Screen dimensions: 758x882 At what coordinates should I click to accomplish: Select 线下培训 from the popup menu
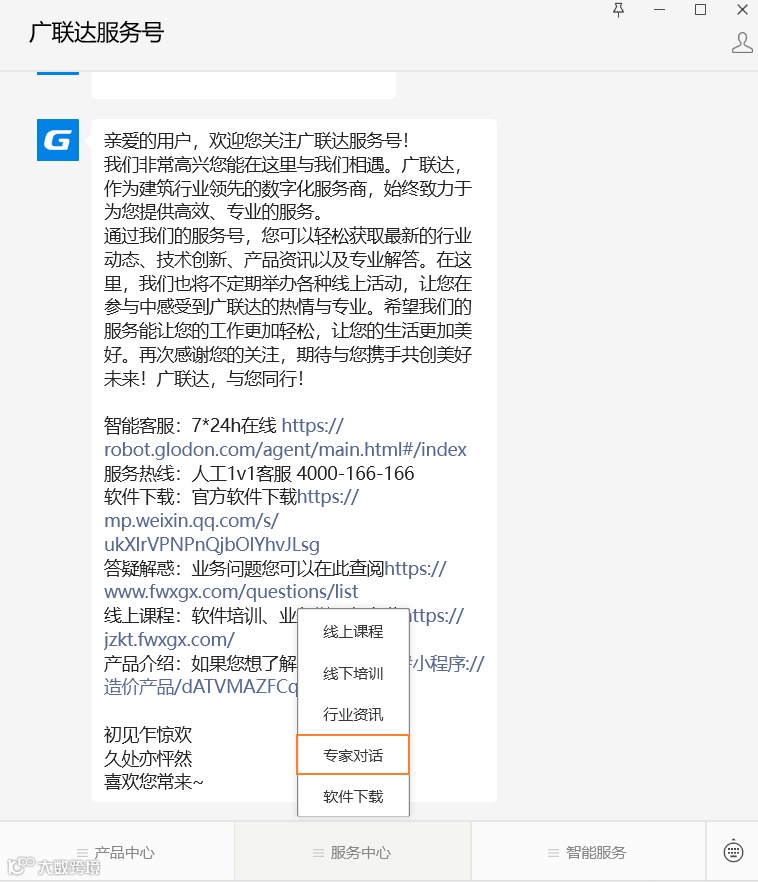tap(353, 673)
